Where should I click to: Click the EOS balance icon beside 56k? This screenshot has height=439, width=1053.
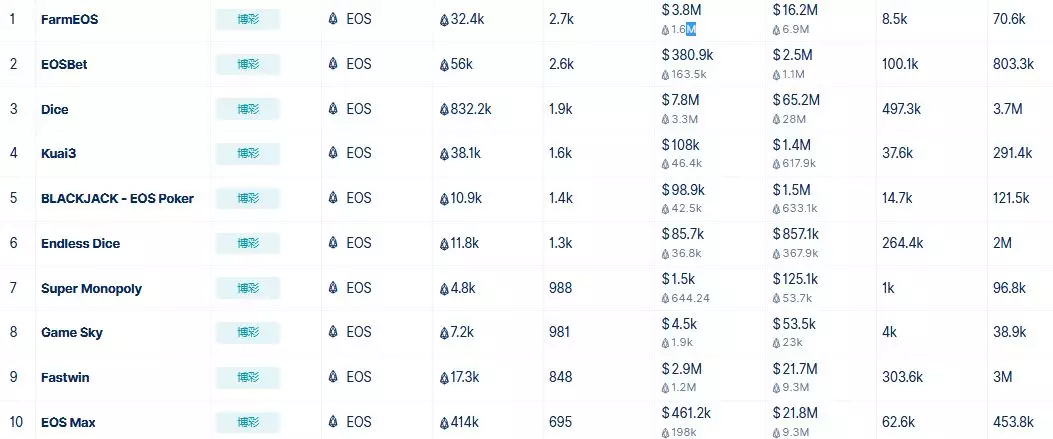coord(444,64)
